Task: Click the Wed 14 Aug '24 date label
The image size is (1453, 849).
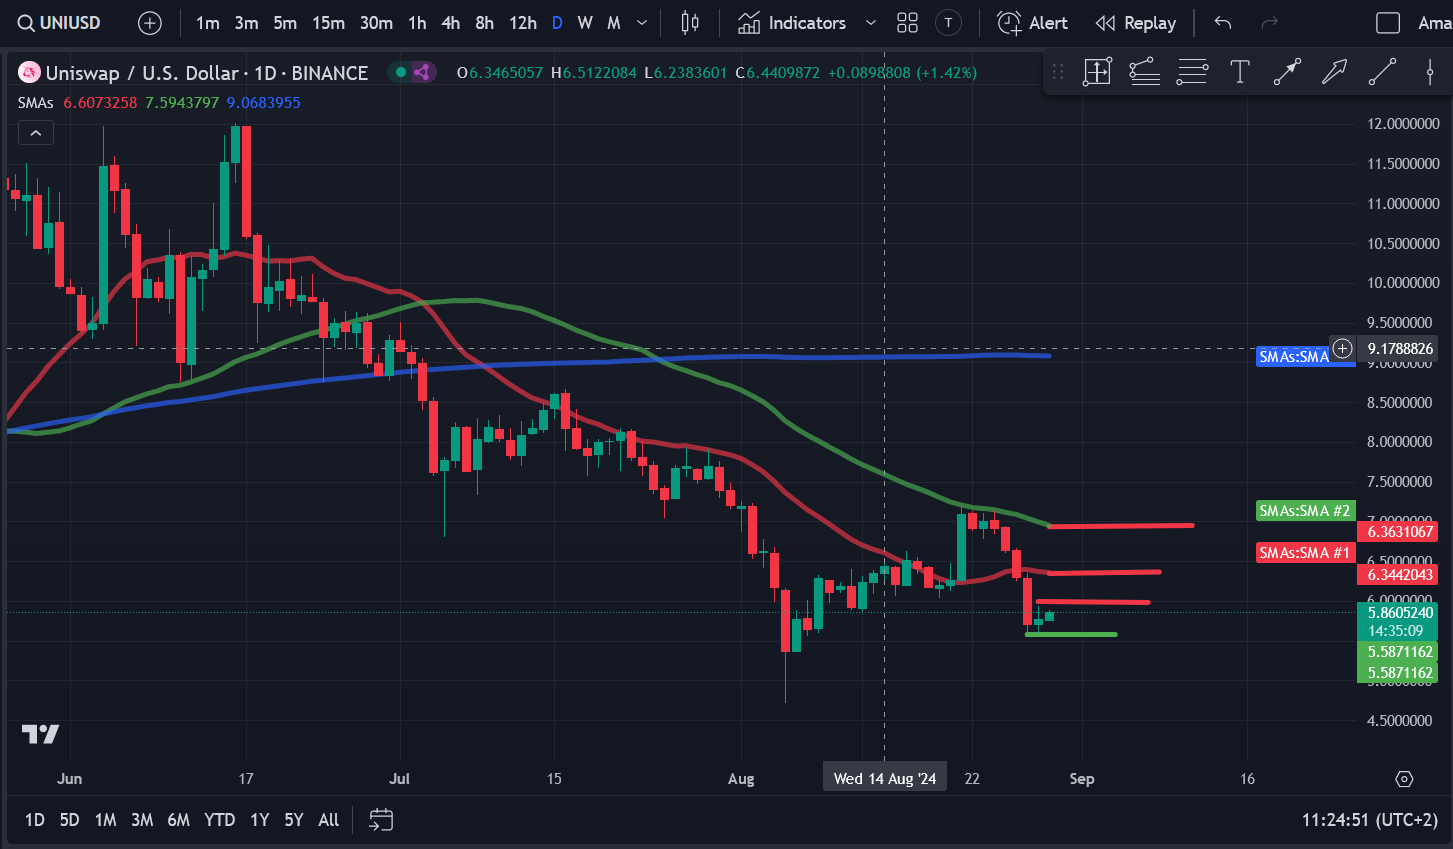Action: click(x=884, y=778)
